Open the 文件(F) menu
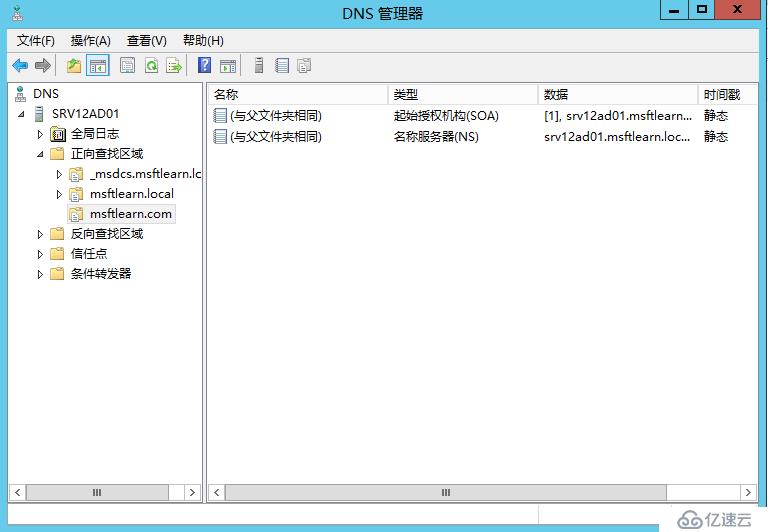Image resolution: width=768 pixels, height=532 pixels. (36, 40)
